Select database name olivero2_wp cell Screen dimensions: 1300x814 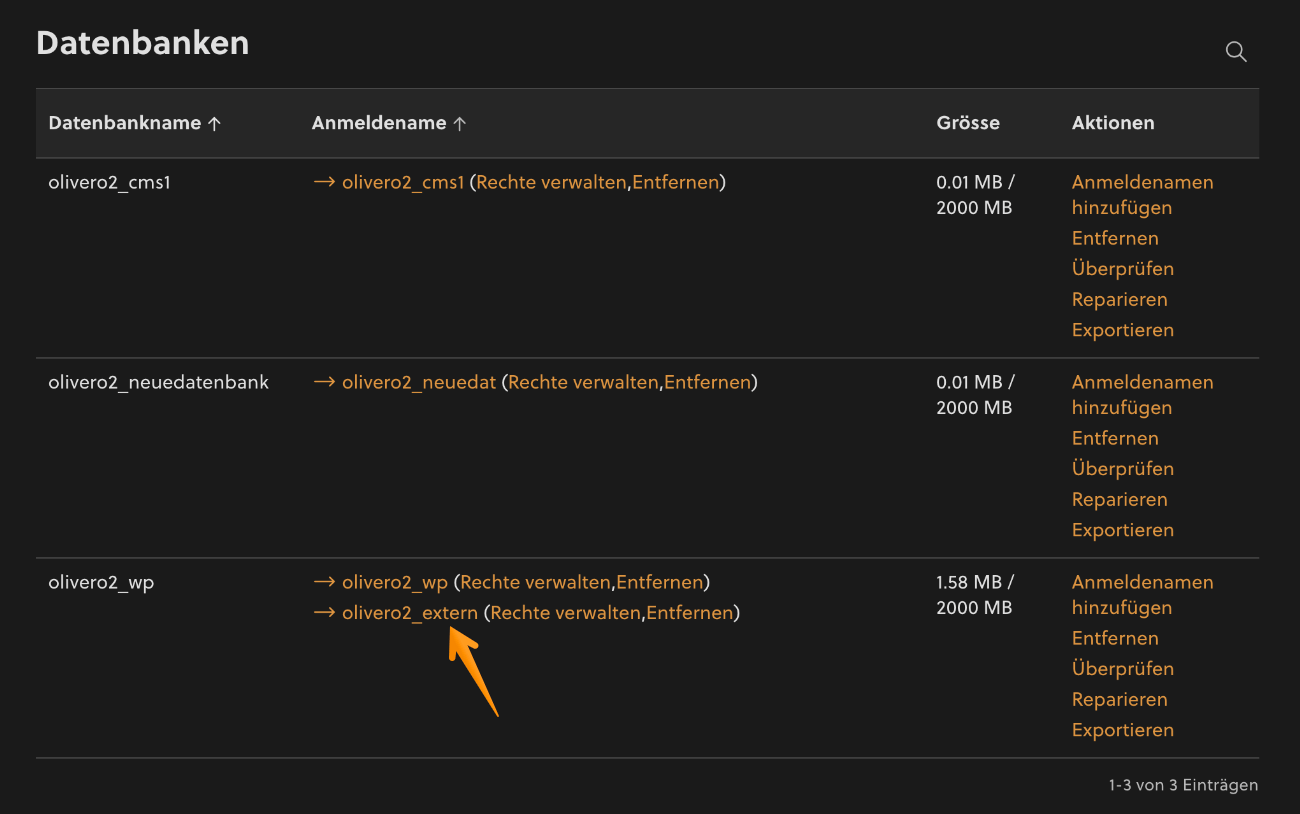(101, 582)
